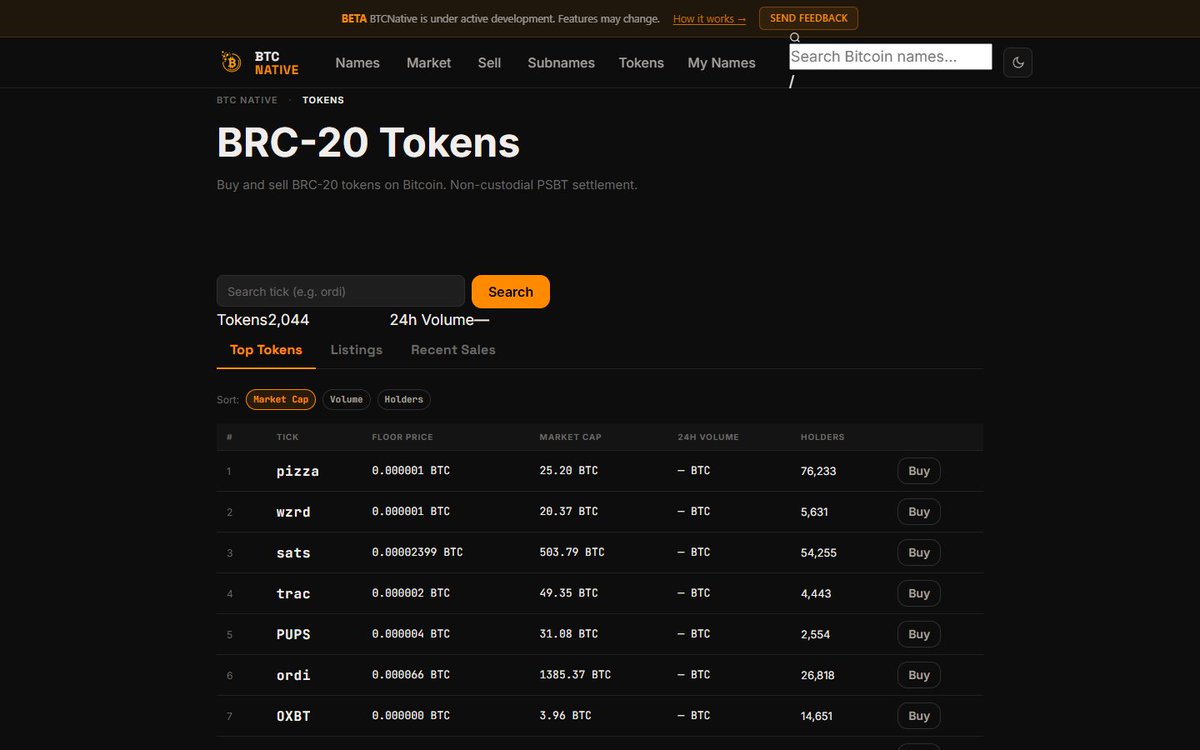Click the 14,651 holders value
1200x750 pixels.
pos(817,717)
